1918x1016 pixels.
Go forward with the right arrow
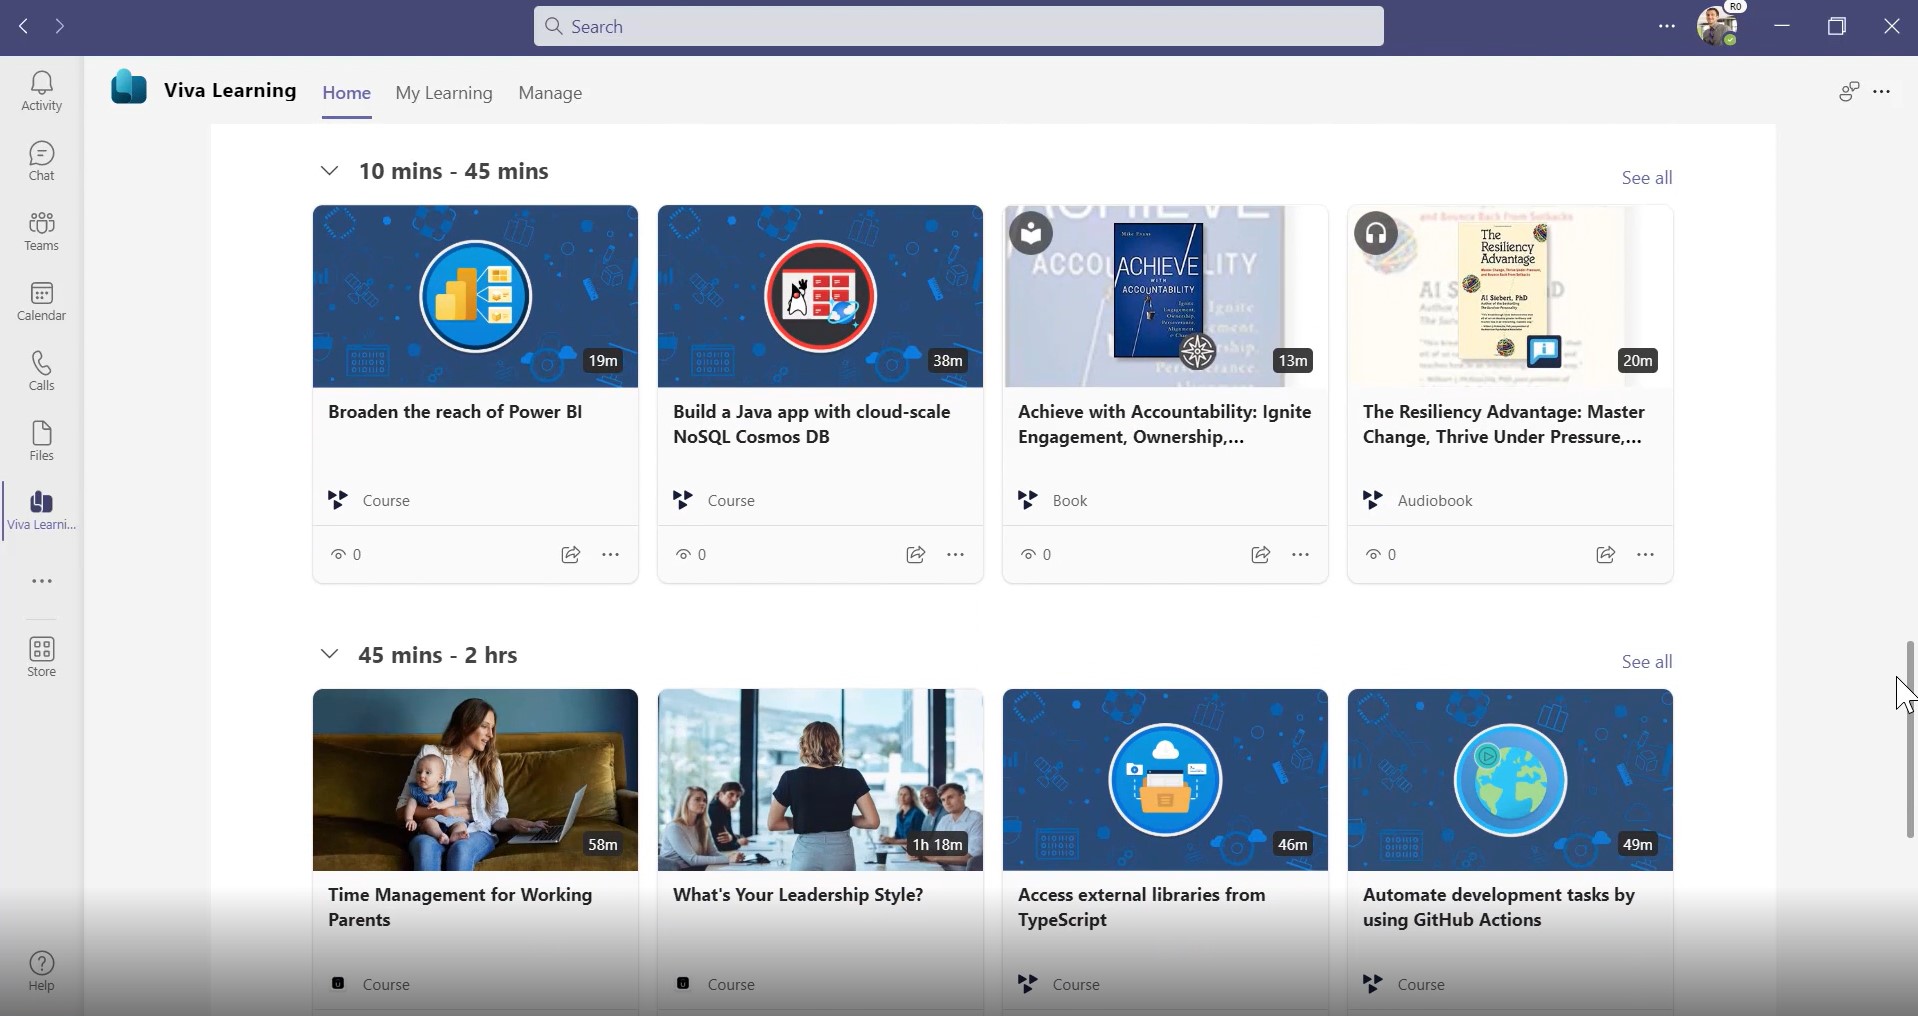tap(60, 26)
